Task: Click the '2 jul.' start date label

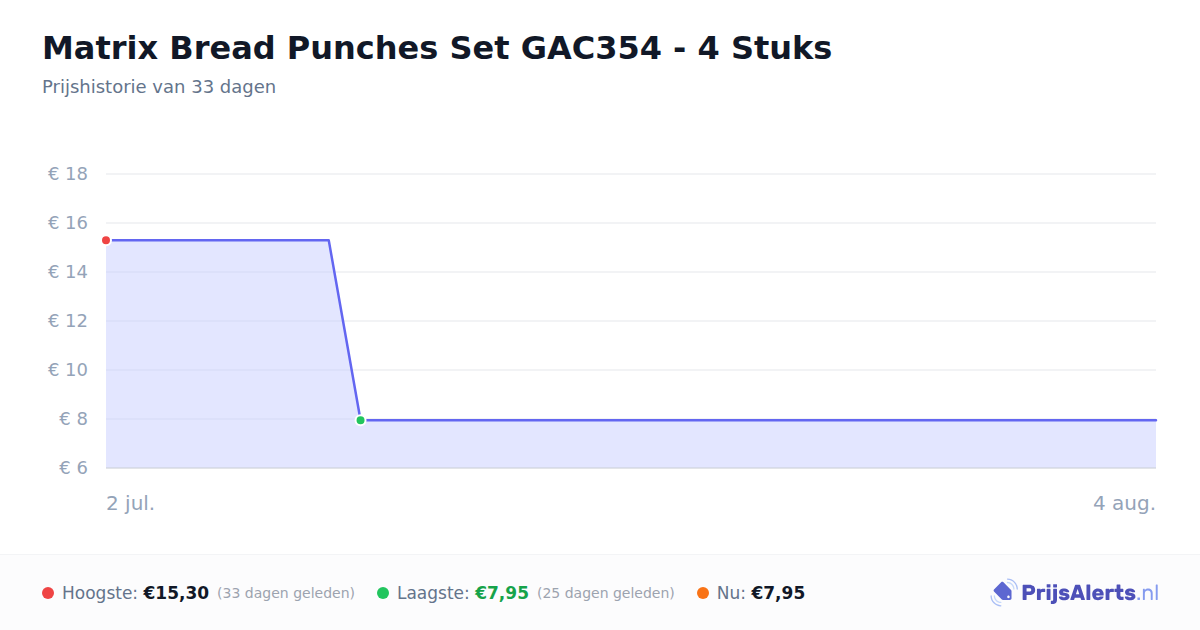Action: pyautogui.click(x=131, y=503)
